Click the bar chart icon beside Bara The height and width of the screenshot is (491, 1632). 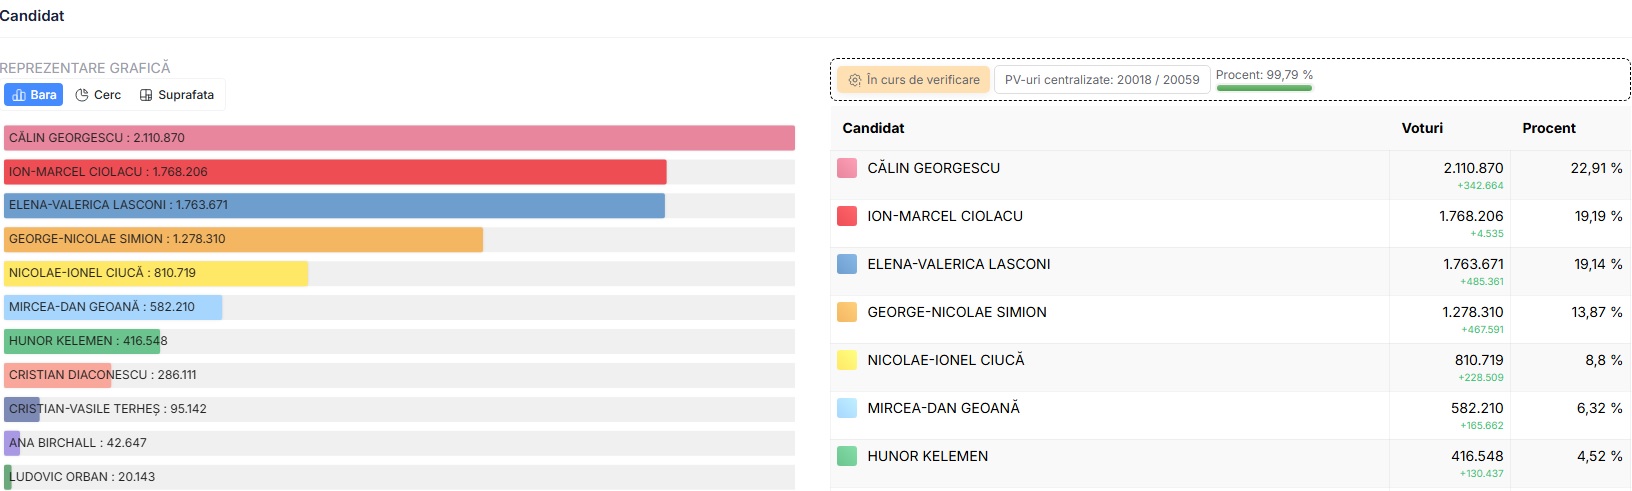coord(19,95)
